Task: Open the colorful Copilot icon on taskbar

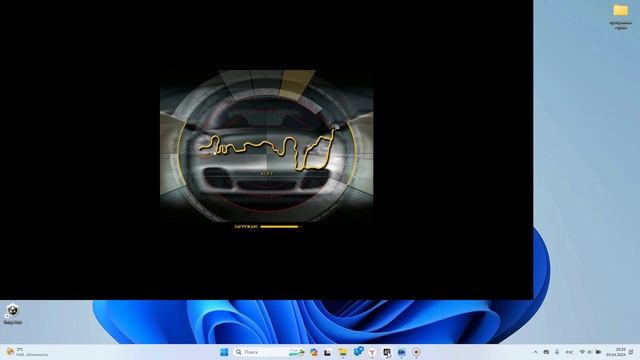Action: [x=313, y=352]
